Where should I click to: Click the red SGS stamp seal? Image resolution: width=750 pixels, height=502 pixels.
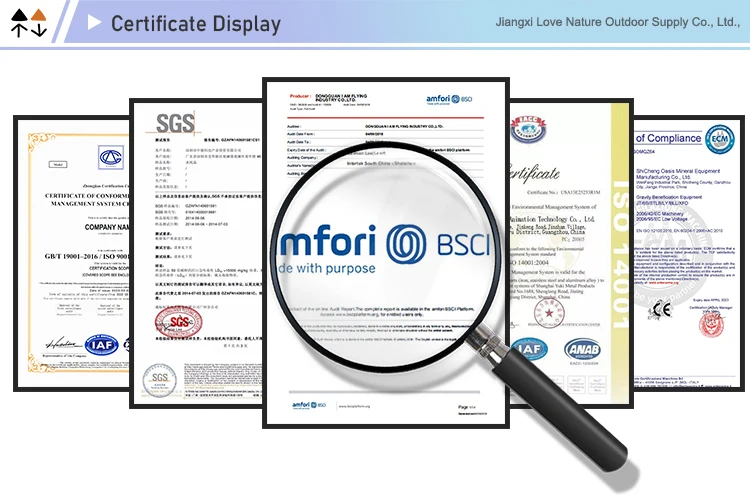(178, 322)
